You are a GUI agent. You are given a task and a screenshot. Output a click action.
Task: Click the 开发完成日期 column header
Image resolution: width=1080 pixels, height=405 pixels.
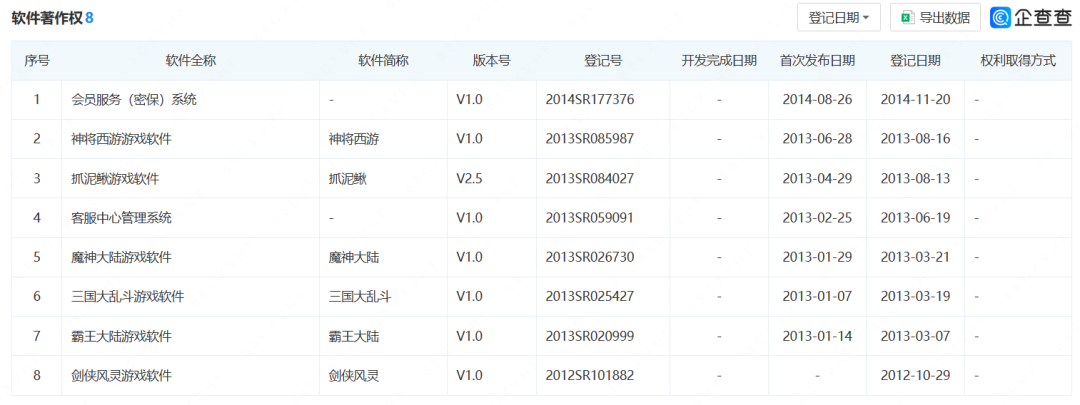(x=719, y=61)
